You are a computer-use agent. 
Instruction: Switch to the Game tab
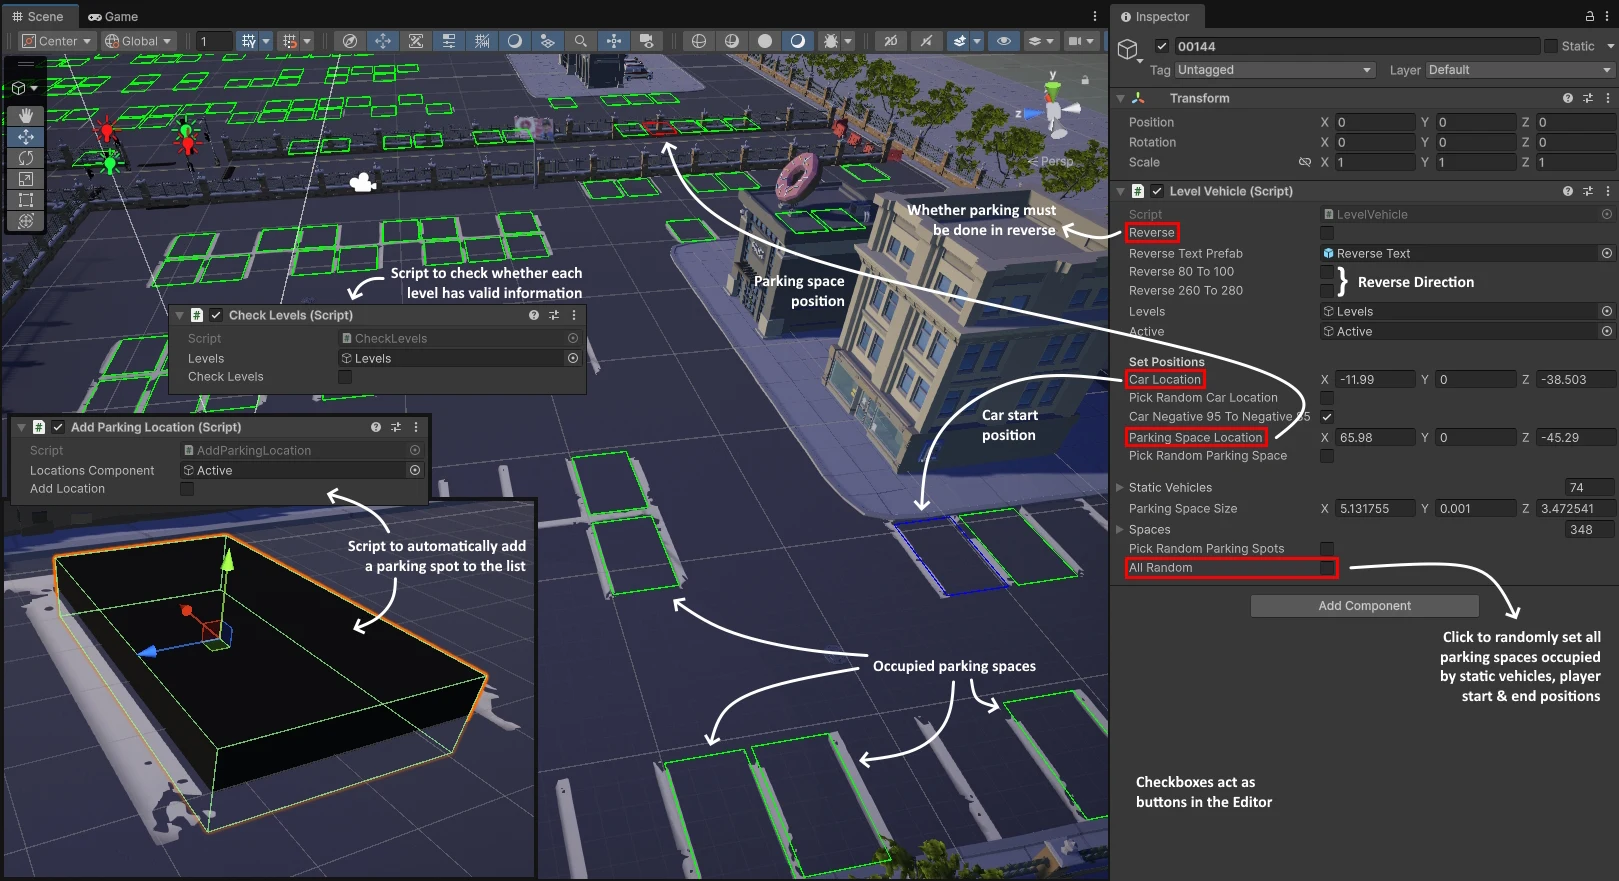113,16
